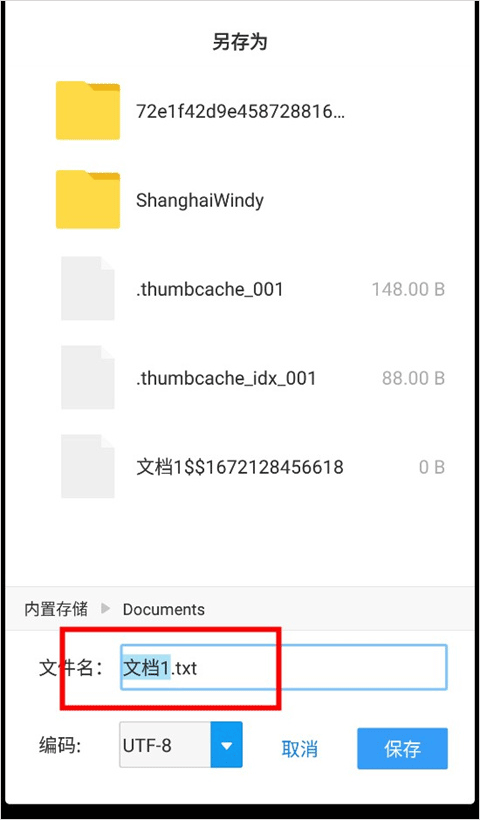The height and width of the screenshot is (820, 480).
Task: Select the .thumbcache_idx_001 file icon
Action: 88,377
